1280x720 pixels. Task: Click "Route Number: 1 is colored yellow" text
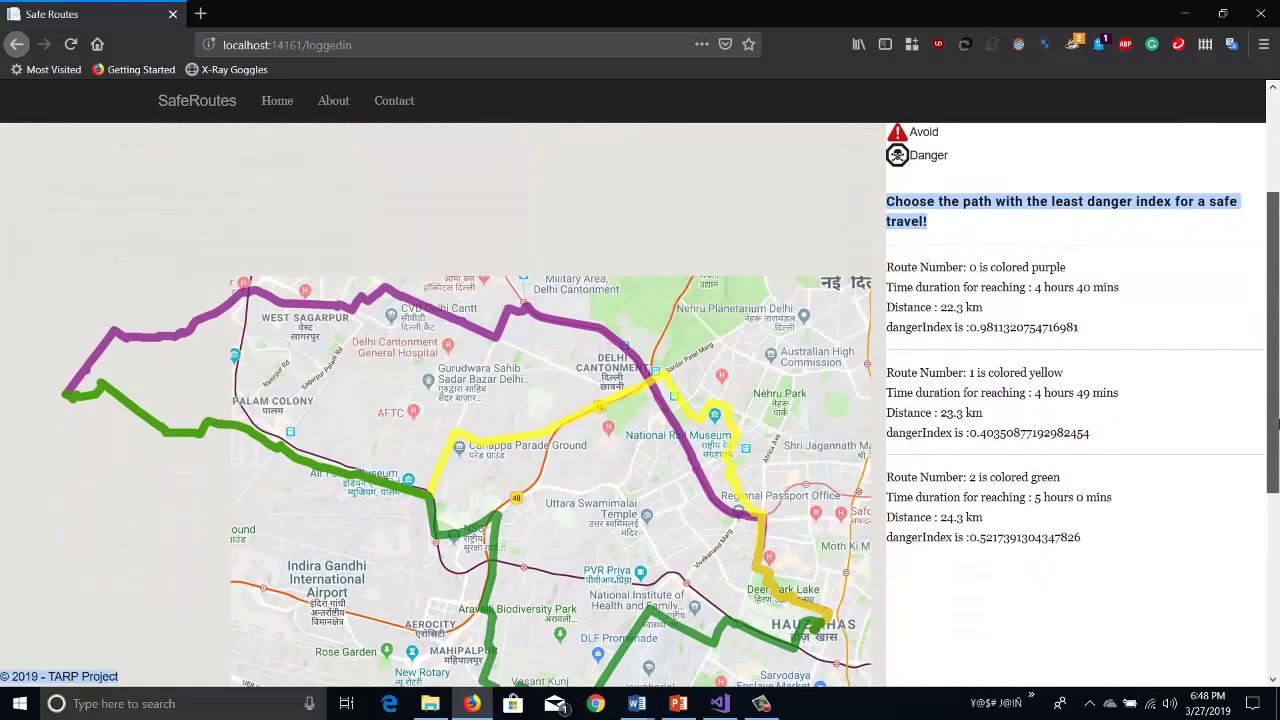click(x=974, y=372)
